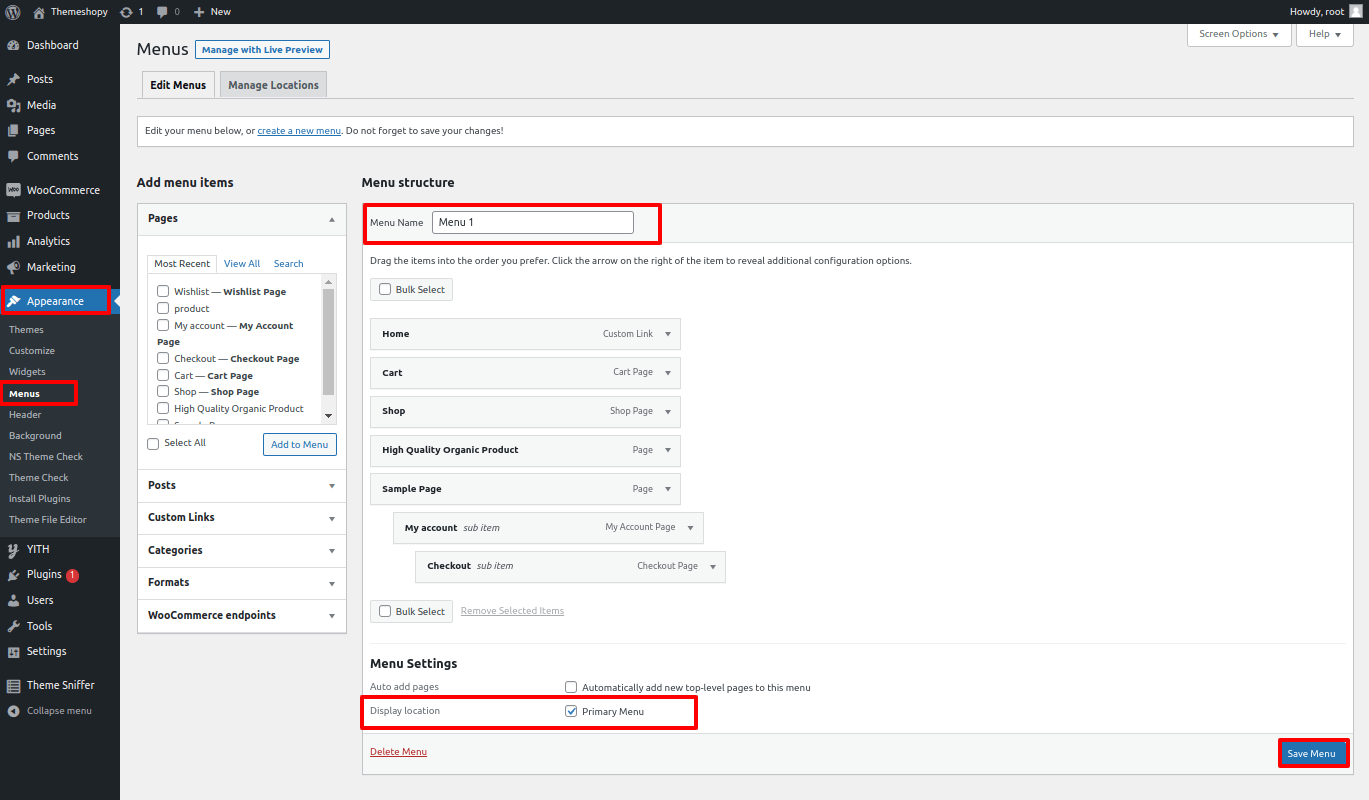Viewport: 1369px width, 800px height.
Task: Expand the Custom Links section
Action: pos(331,518)
